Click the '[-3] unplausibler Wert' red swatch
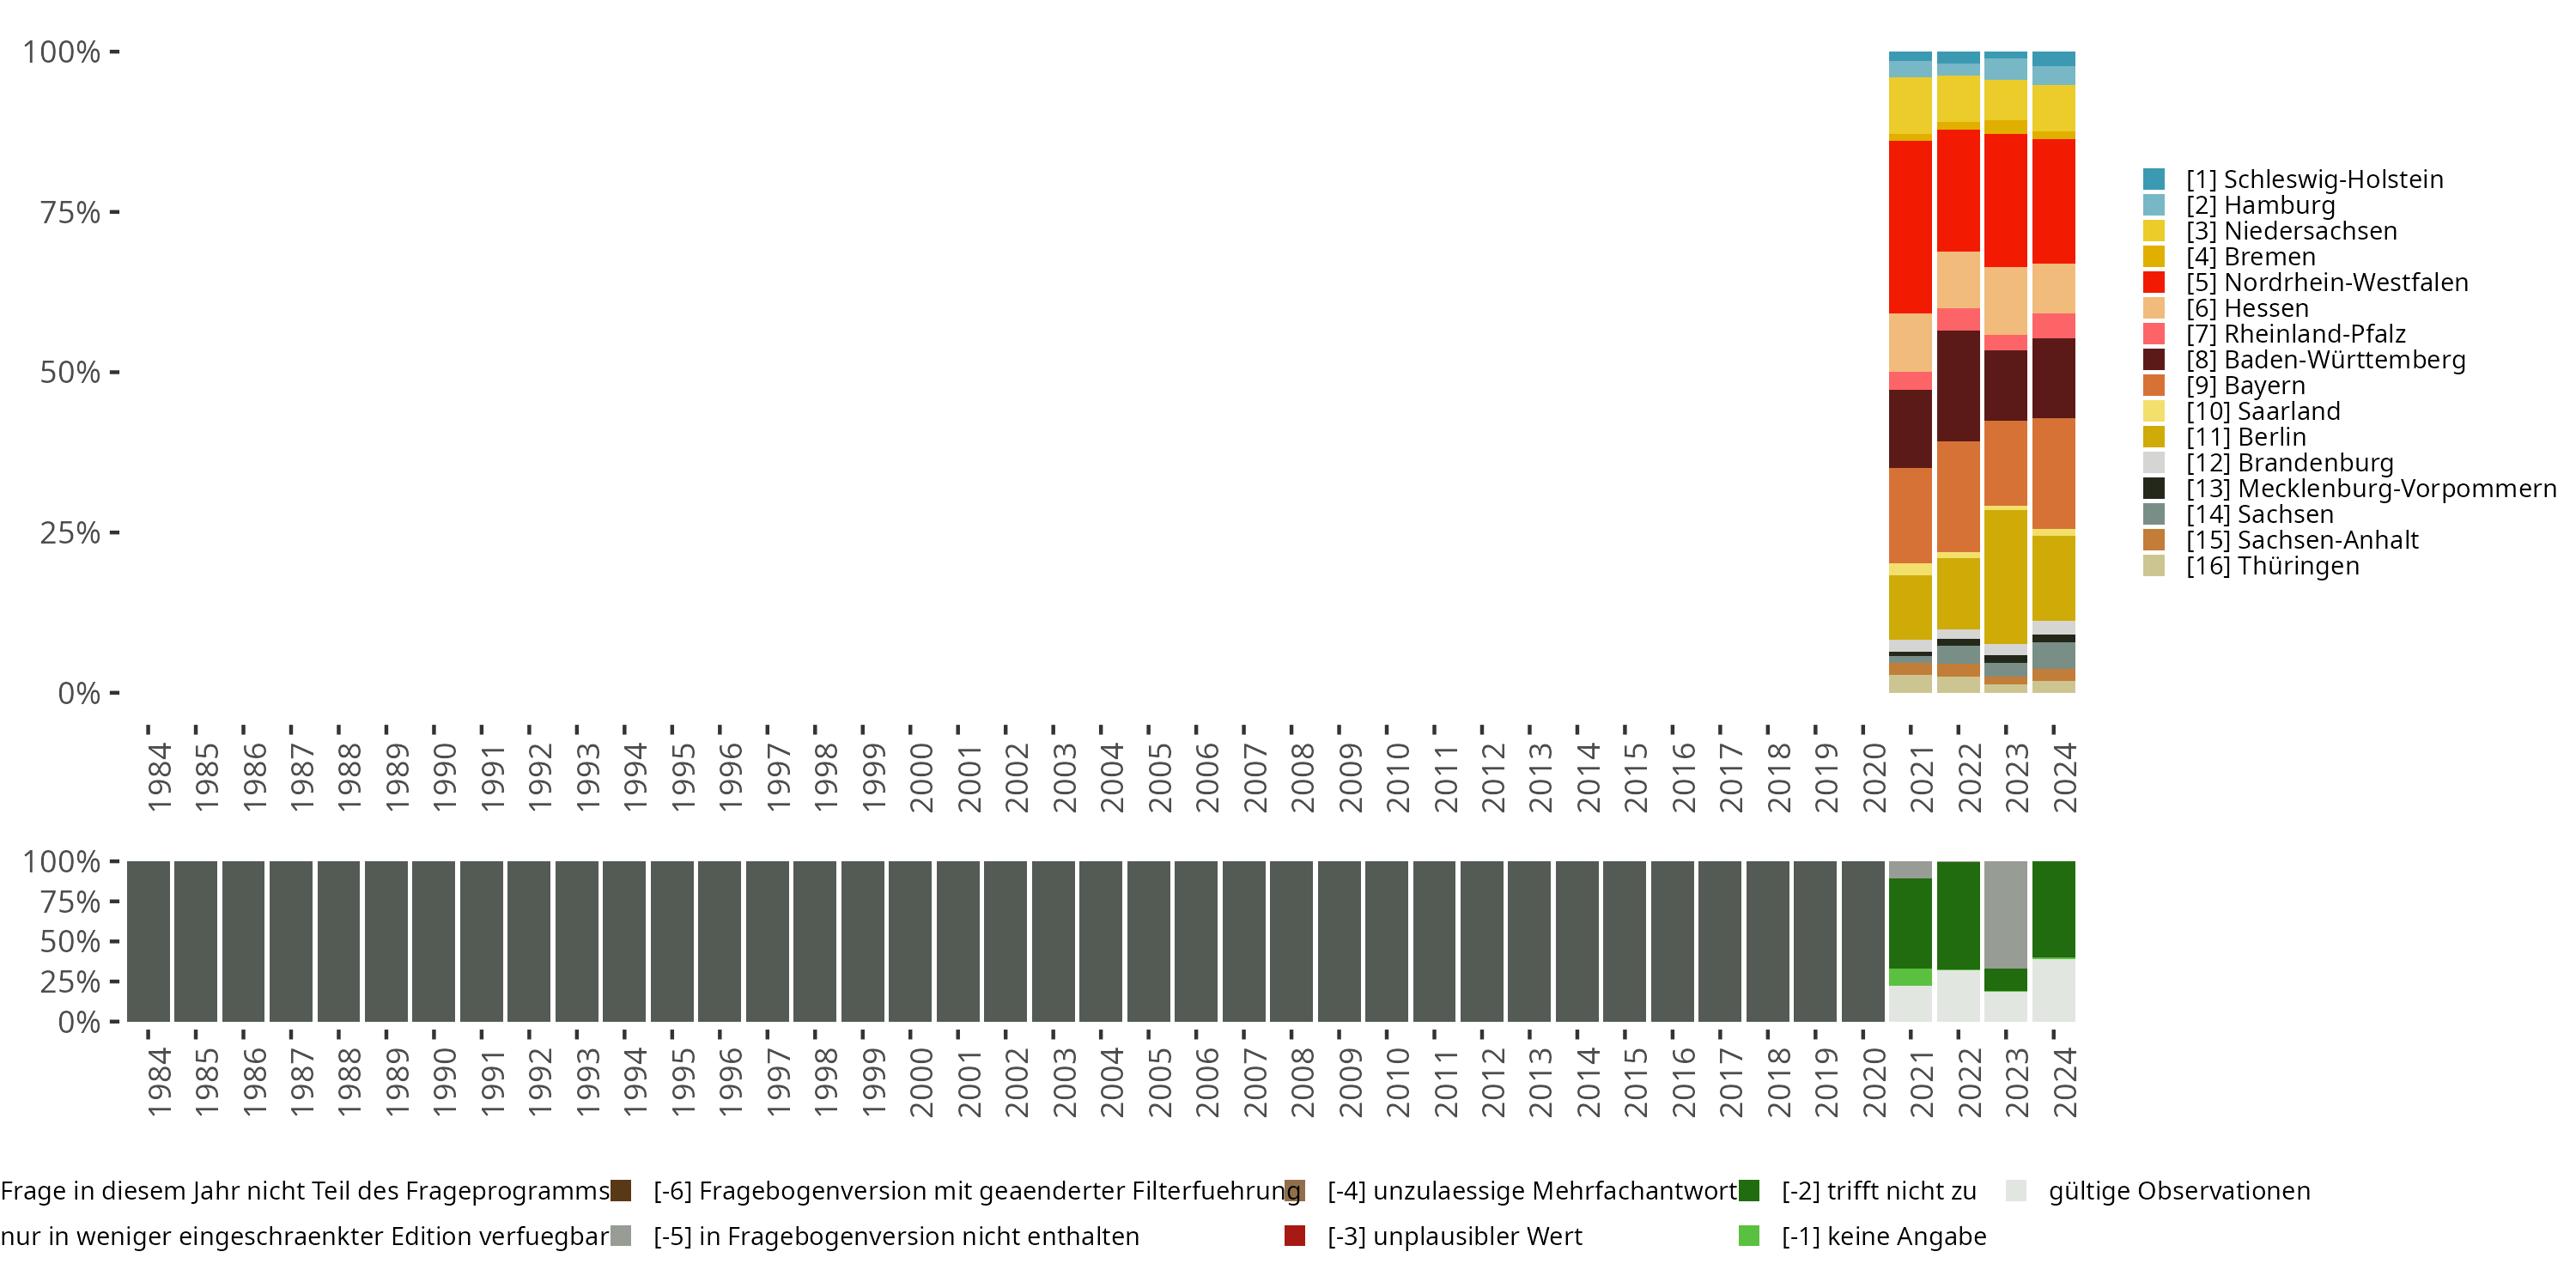Viewport: 2576px width, 1288px height. pos(1295,1236)
